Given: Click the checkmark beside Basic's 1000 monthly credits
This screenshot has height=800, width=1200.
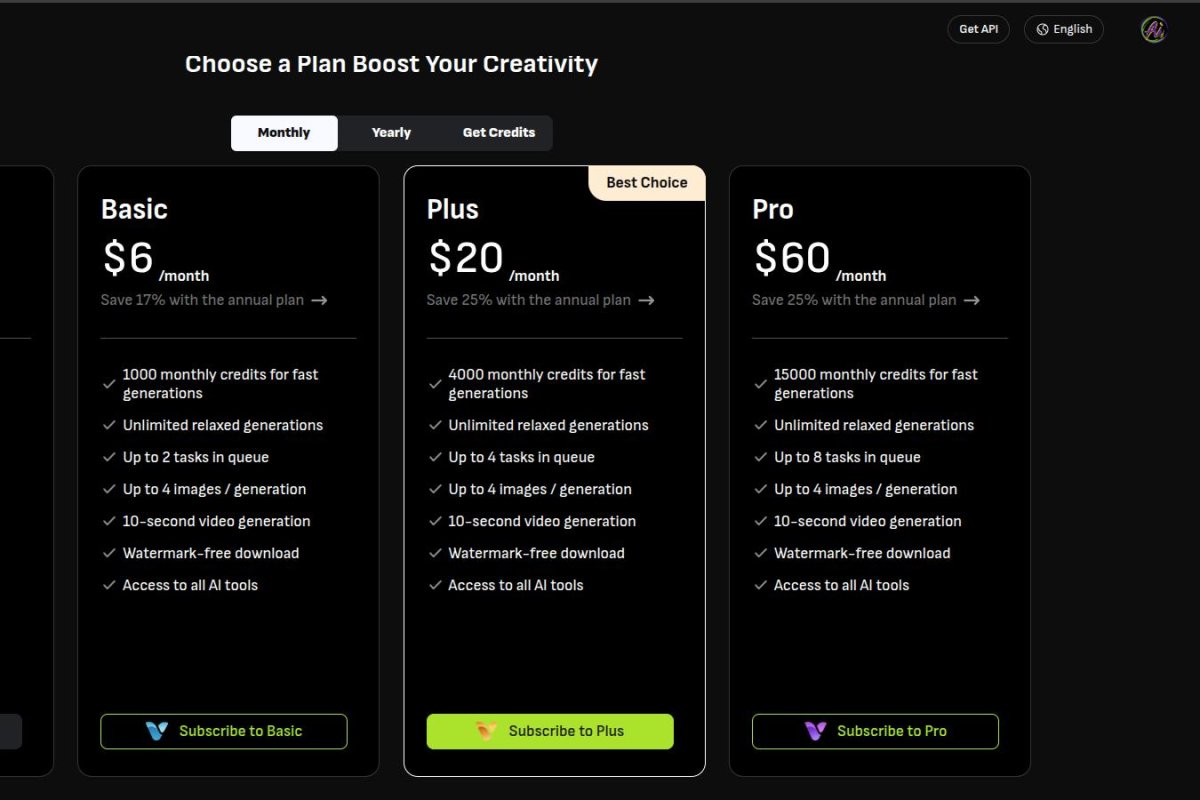Looking at the screenshot, I should 109,383.
